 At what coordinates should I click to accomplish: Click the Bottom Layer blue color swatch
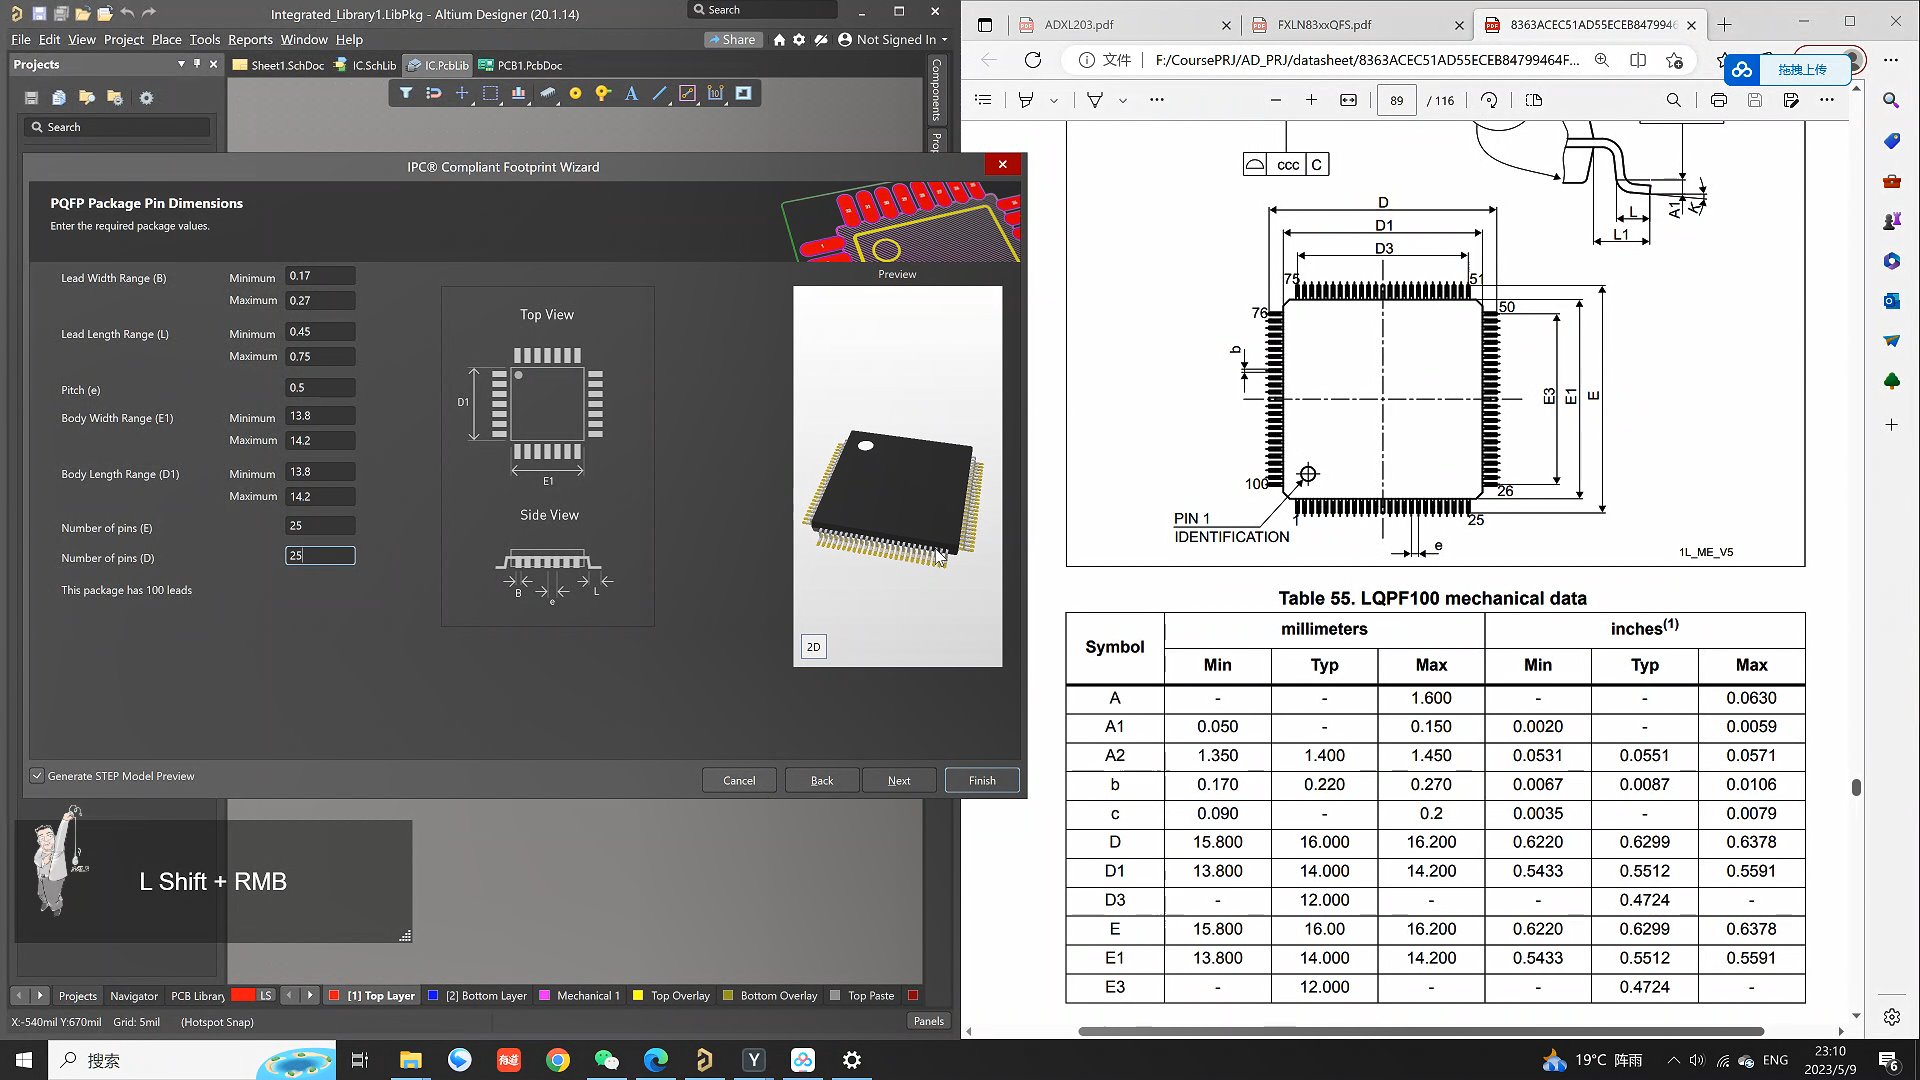tap(433, 996)
